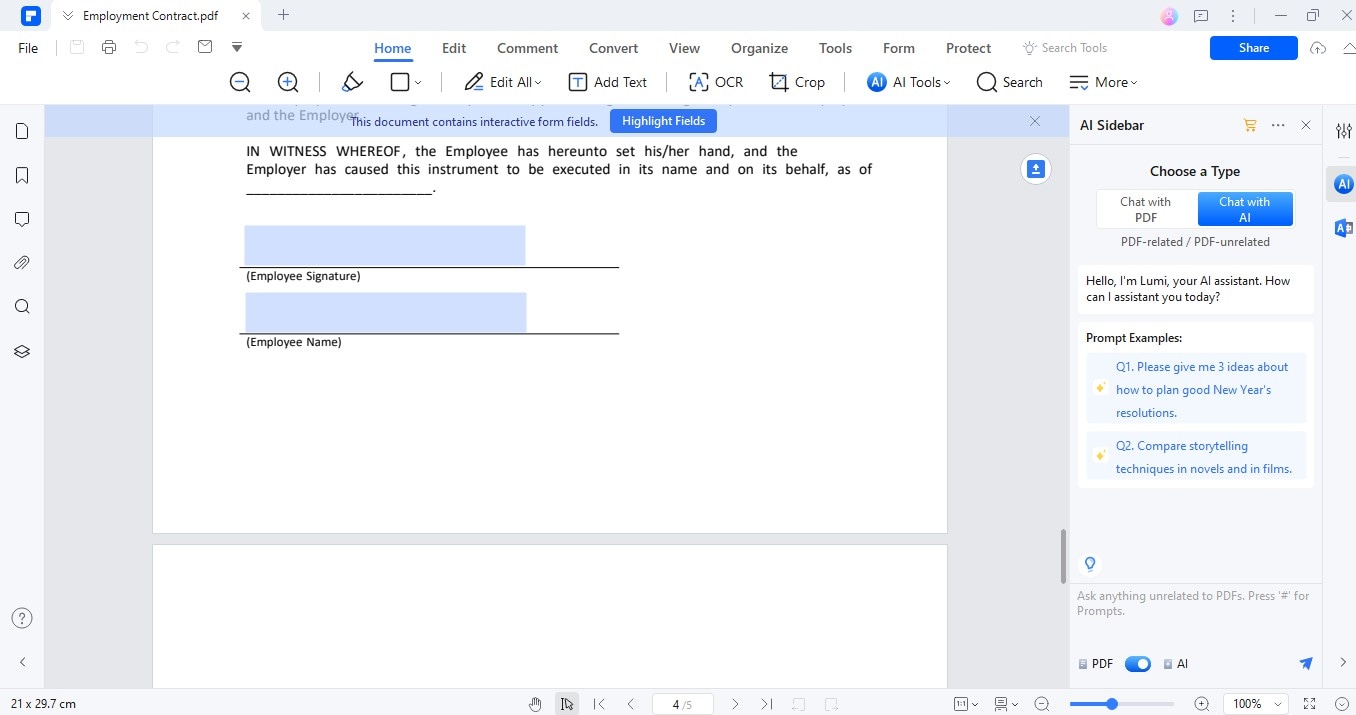1356x715 pixels.
Task: Click the email envelope icon
Action: (205, 47)
